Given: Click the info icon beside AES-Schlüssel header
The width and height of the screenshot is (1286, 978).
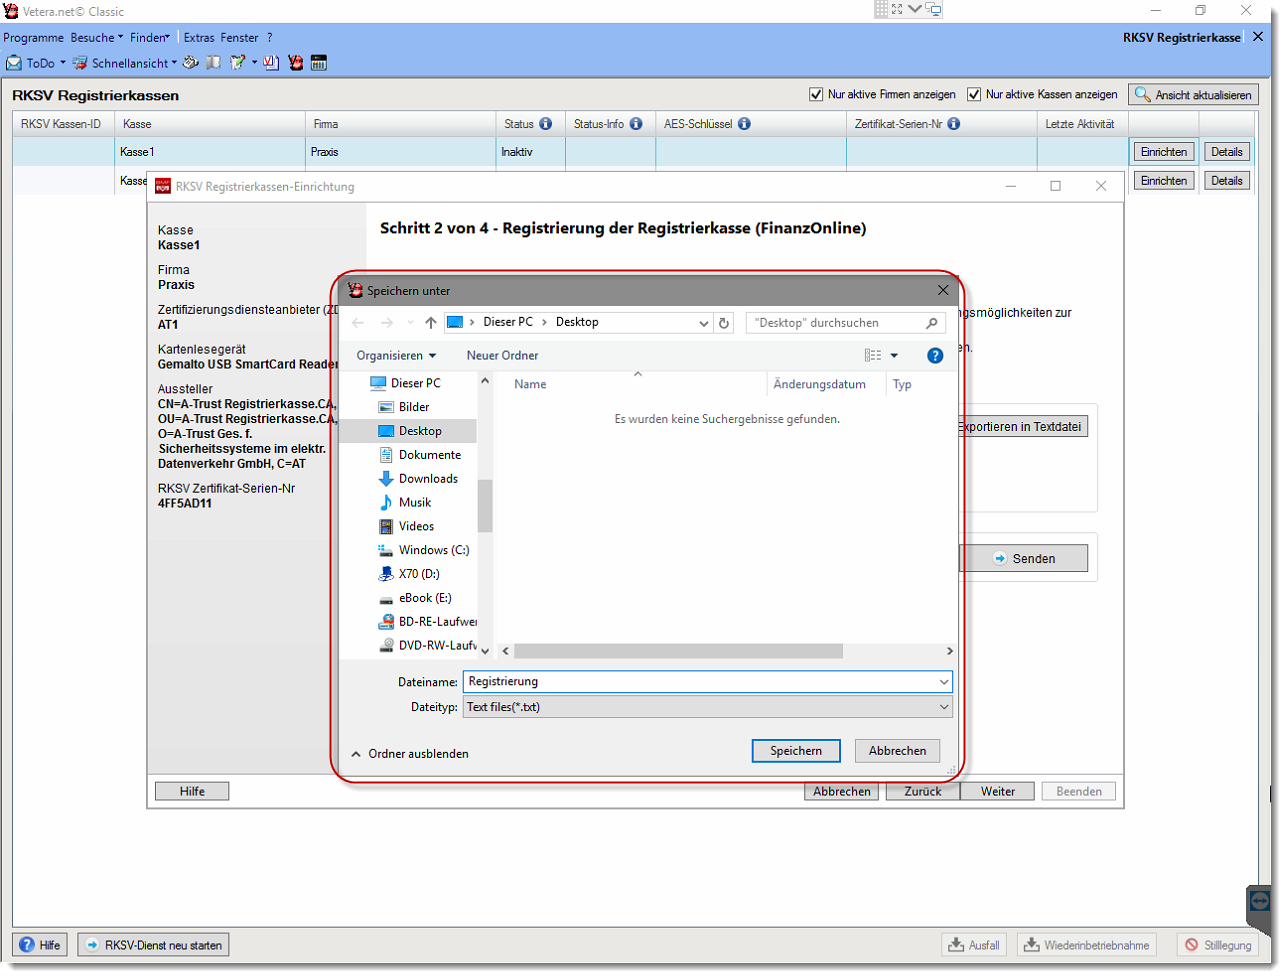Looking at the screenshot, I should tap(744, 124).
